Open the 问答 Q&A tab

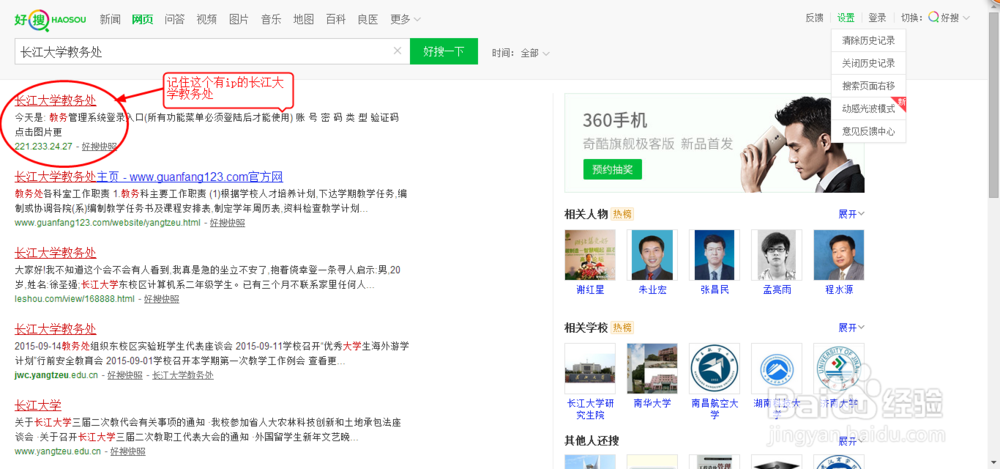[174, 19]
